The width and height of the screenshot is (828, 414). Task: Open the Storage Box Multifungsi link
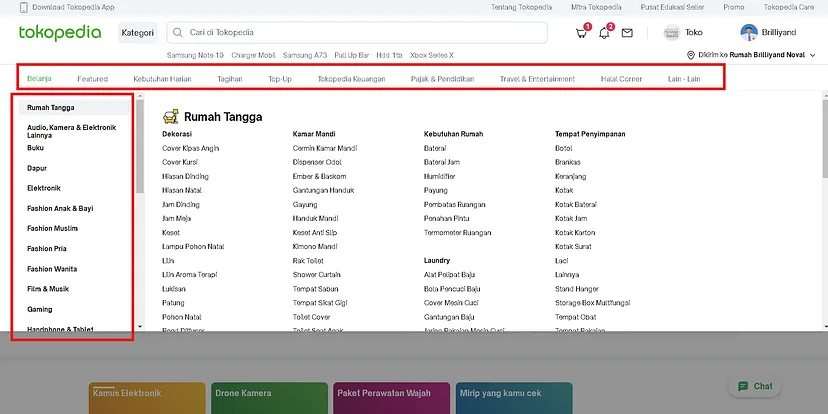click(592, 303)
